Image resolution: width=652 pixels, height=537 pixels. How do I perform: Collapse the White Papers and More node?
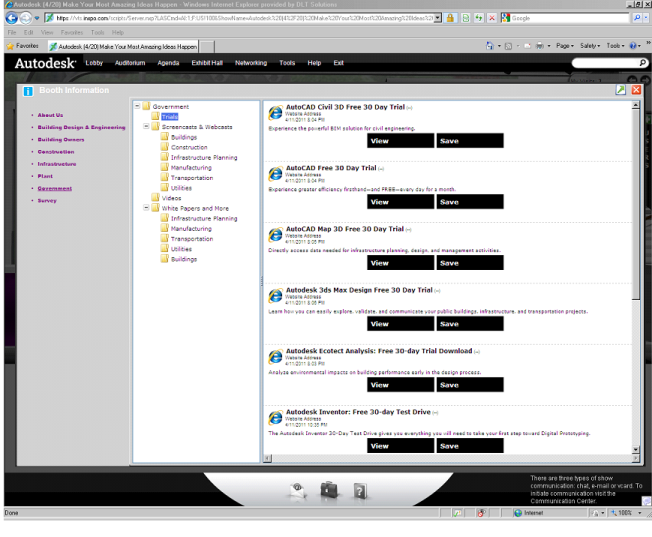(146, 207)
